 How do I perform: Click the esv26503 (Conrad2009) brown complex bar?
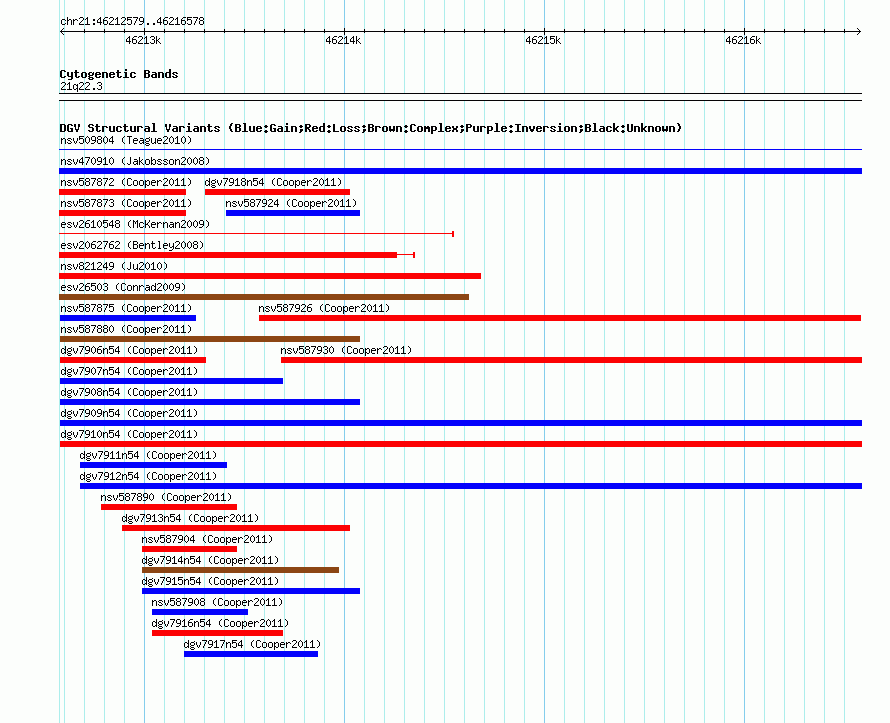(x=264, y=297)
